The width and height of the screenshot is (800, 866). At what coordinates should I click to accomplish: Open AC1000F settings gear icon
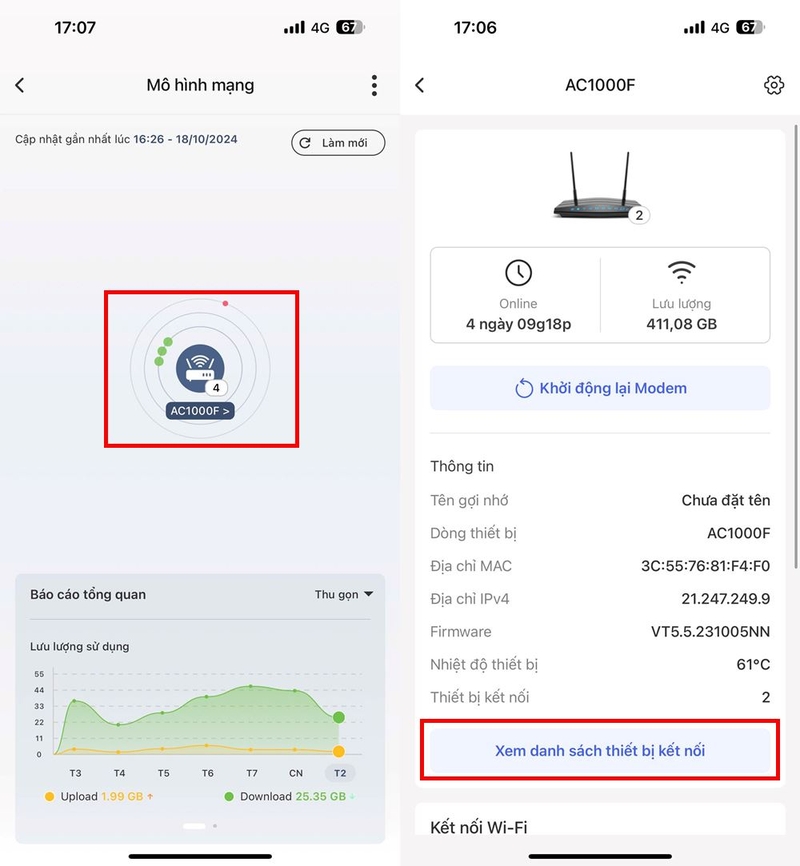[x=773, y=85]
